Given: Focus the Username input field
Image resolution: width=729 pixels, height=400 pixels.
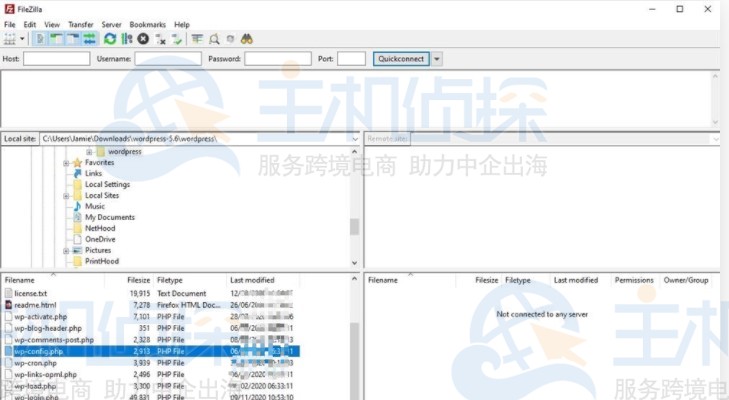Looking at the screenshot, I should (168, 59).
